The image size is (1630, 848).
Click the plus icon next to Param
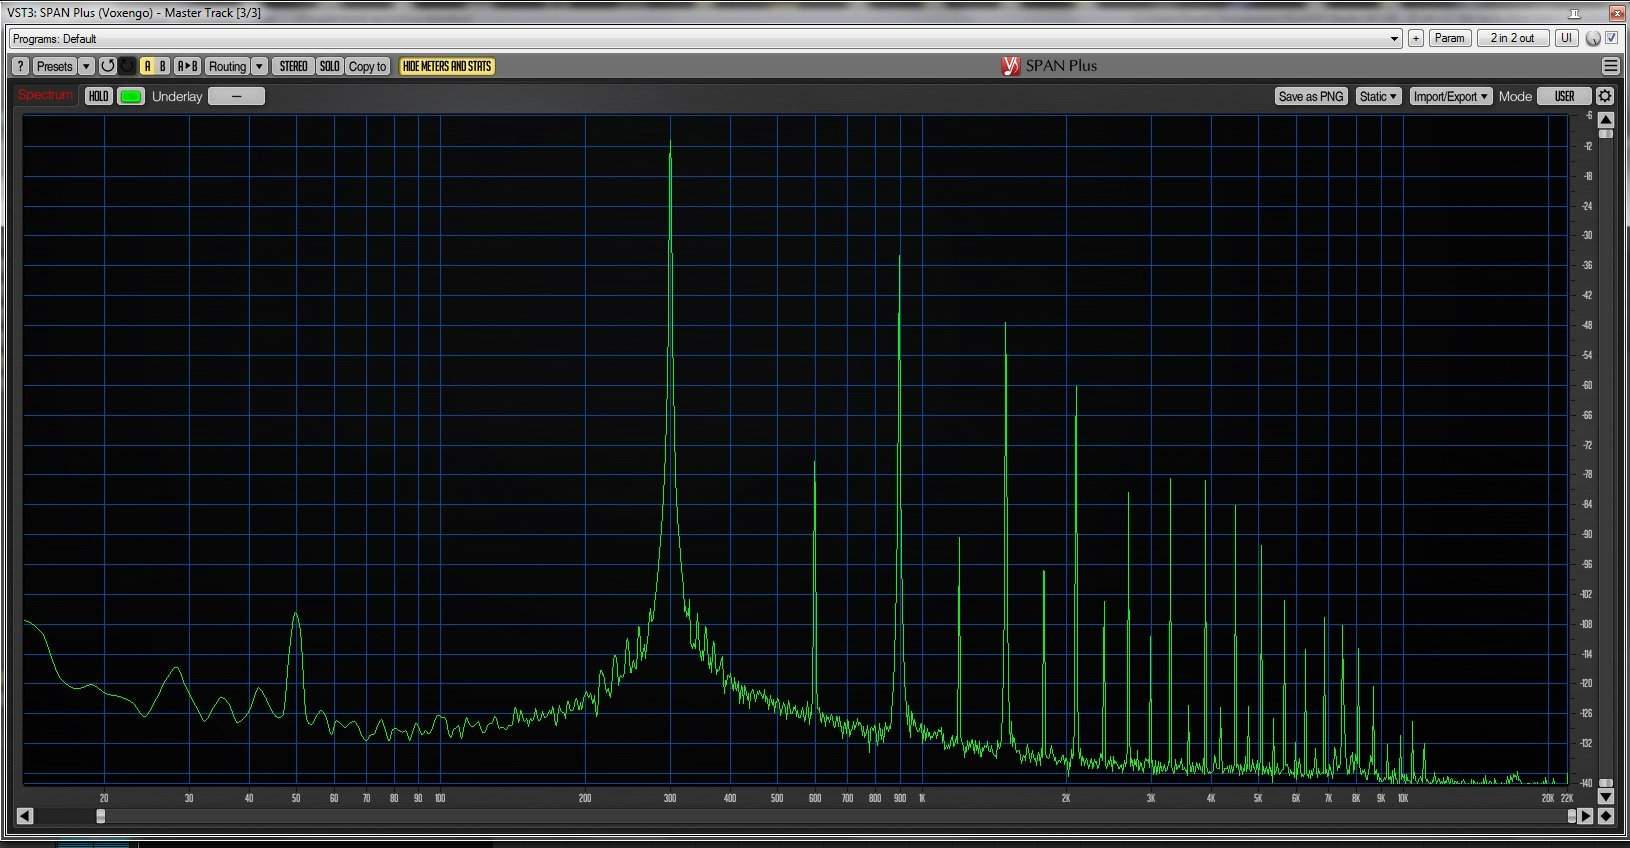(x=1416, y=38)
